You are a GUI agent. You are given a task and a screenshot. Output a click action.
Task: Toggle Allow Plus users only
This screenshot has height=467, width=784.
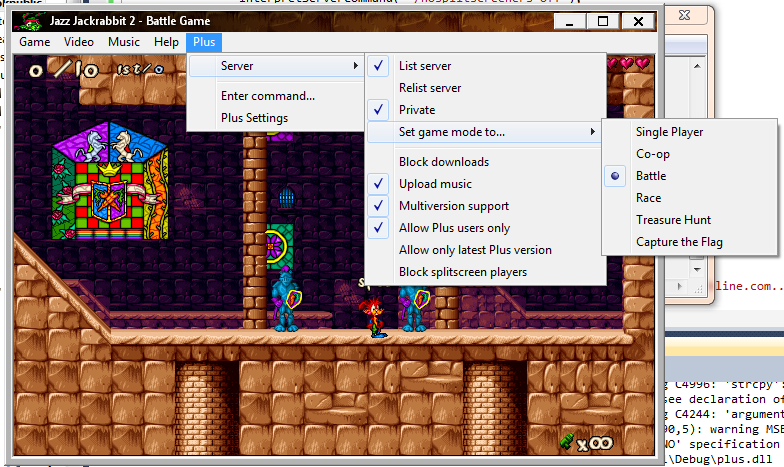[x=454, y=228]
